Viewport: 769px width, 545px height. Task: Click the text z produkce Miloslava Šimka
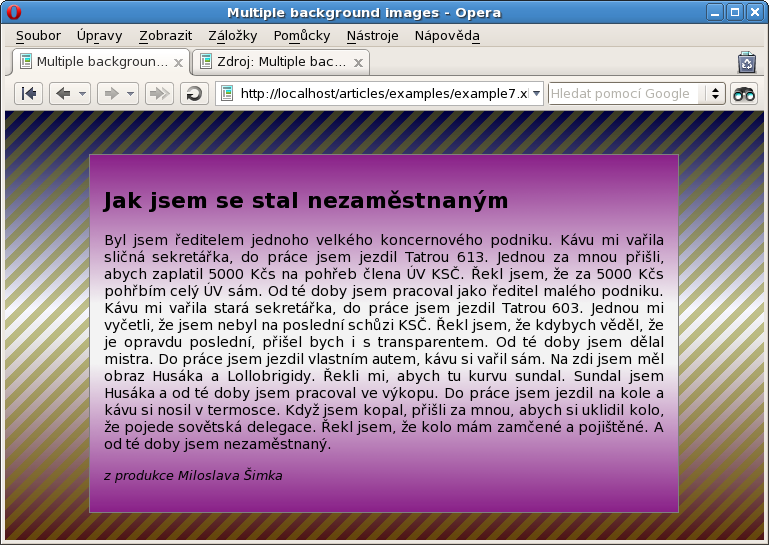coord(193,476)
